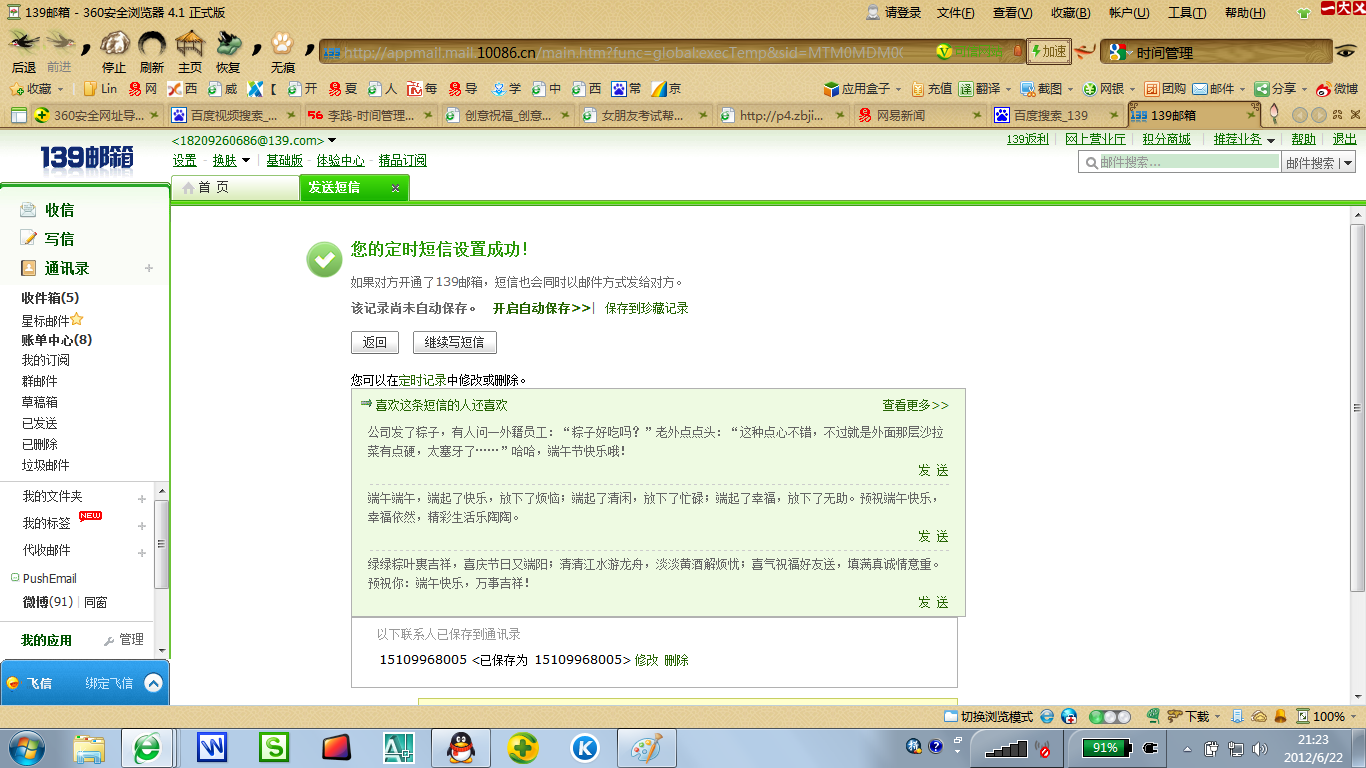Open 账单中心(8) folder

(56, 340)
